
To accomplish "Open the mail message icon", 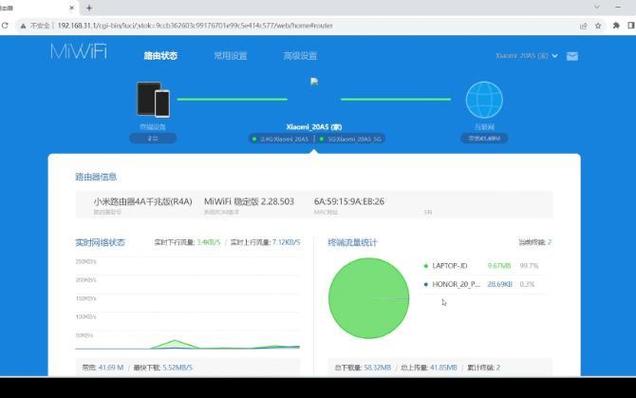I will point(572,56).
